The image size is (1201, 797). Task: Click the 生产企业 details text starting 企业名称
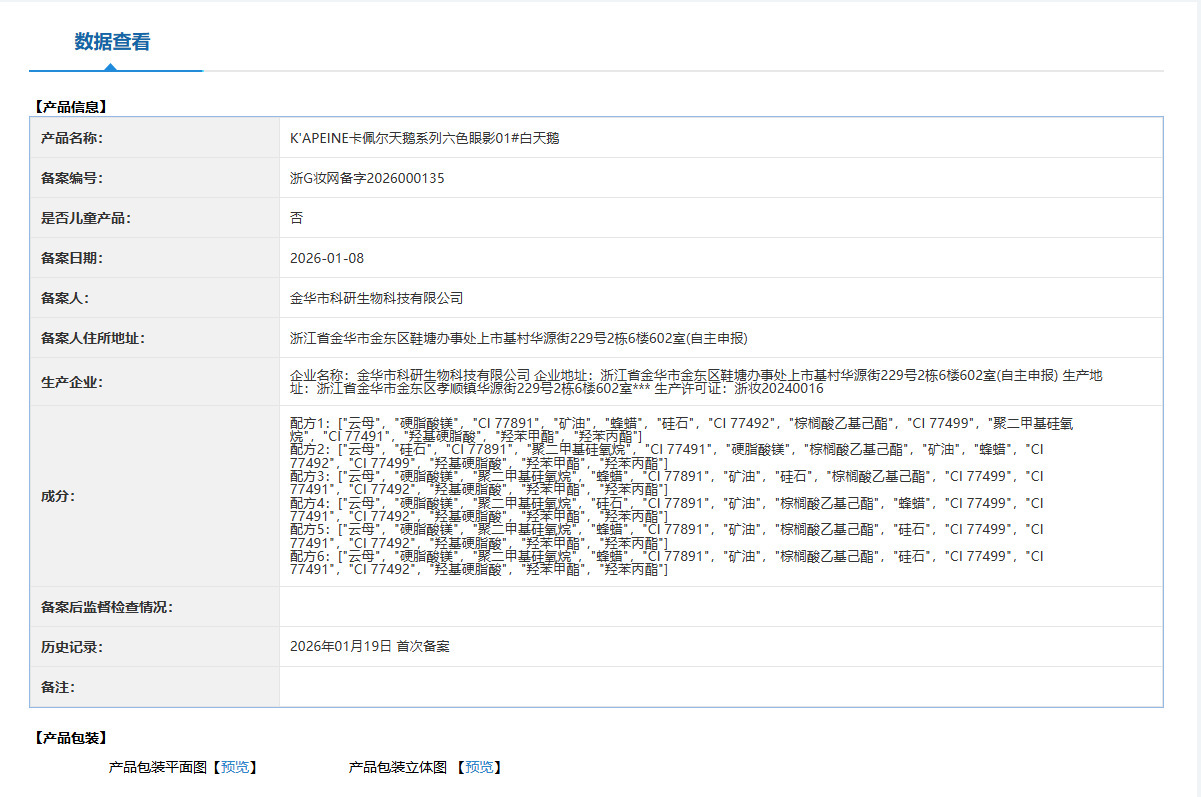coord(697,382)
